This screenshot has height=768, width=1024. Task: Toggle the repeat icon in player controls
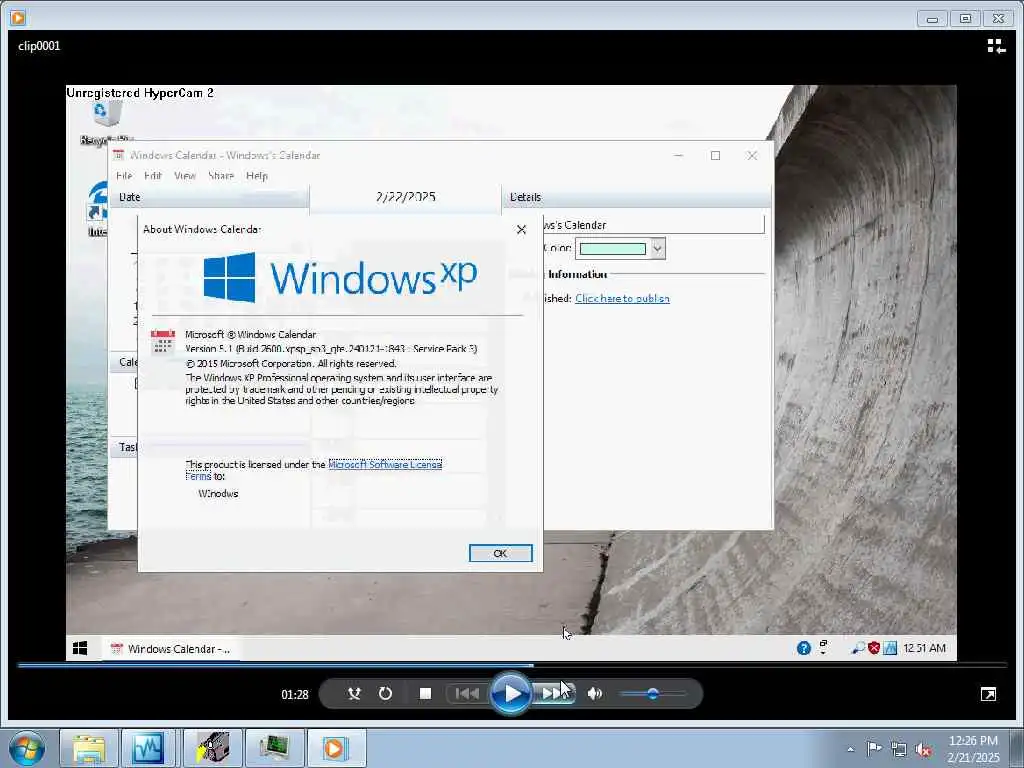point(385,694)
